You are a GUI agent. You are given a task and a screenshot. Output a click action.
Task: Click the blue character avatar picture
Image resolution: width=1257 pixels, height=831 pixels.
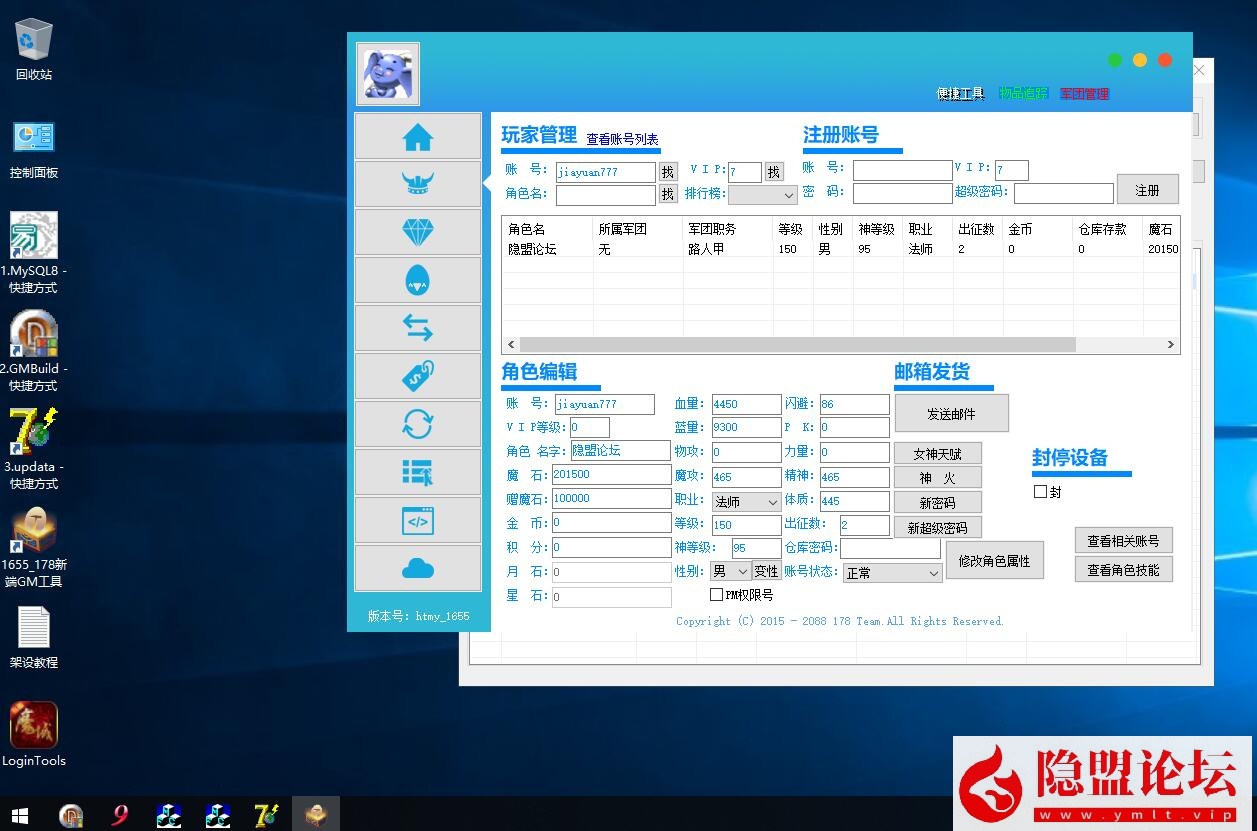(388, 74)
